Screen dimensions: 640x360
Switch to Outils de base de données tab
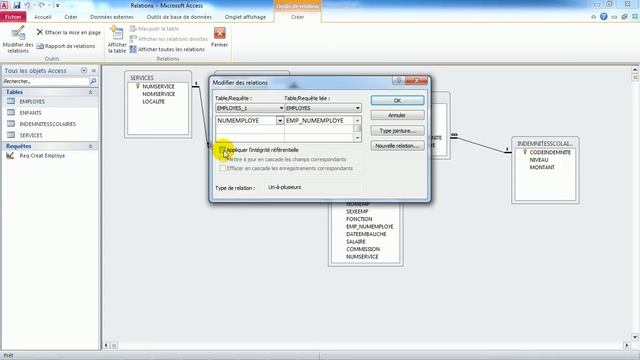[179, 17]
